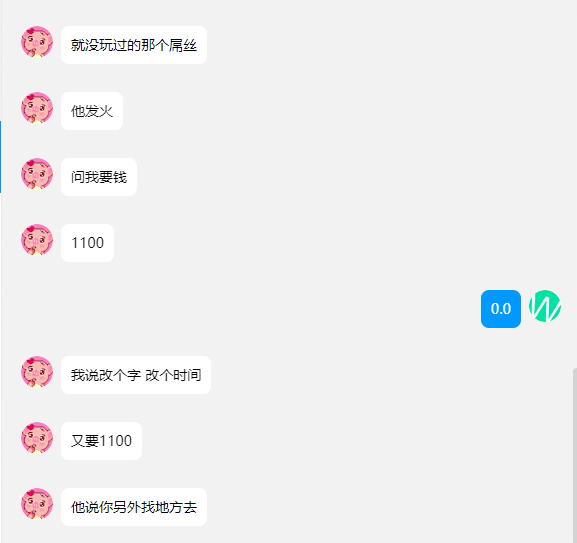Select the blue '0.0' sent message

501,309
